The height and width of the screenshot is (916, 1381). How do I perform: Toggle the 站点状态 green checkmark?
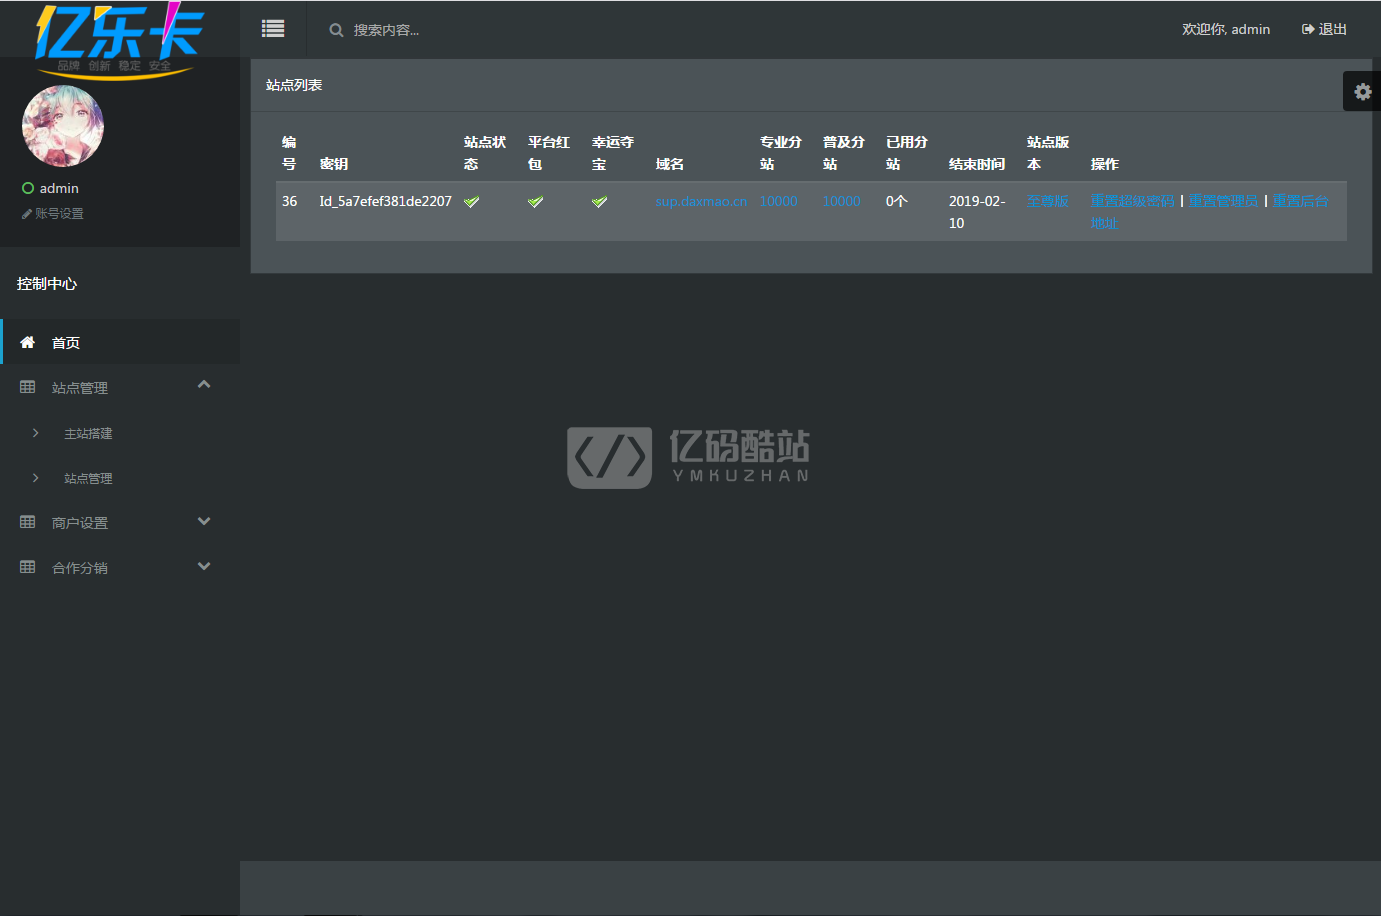coord(472,202)
